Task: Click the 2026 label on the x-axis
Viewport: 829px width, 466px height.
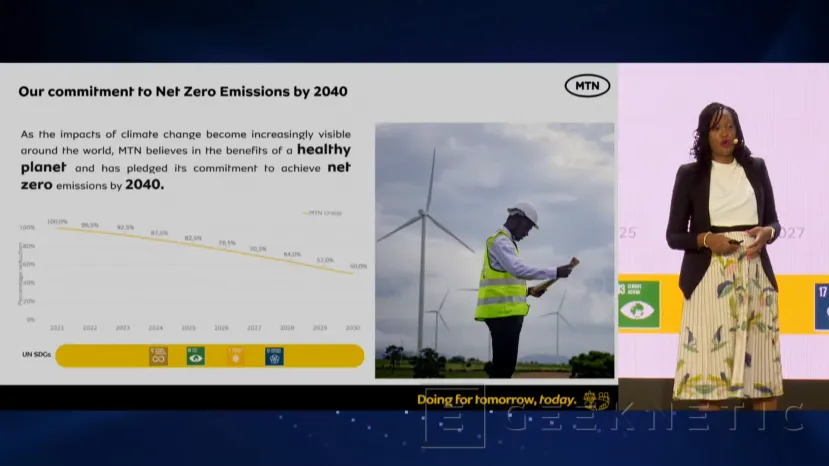Action: click(221, 328)
